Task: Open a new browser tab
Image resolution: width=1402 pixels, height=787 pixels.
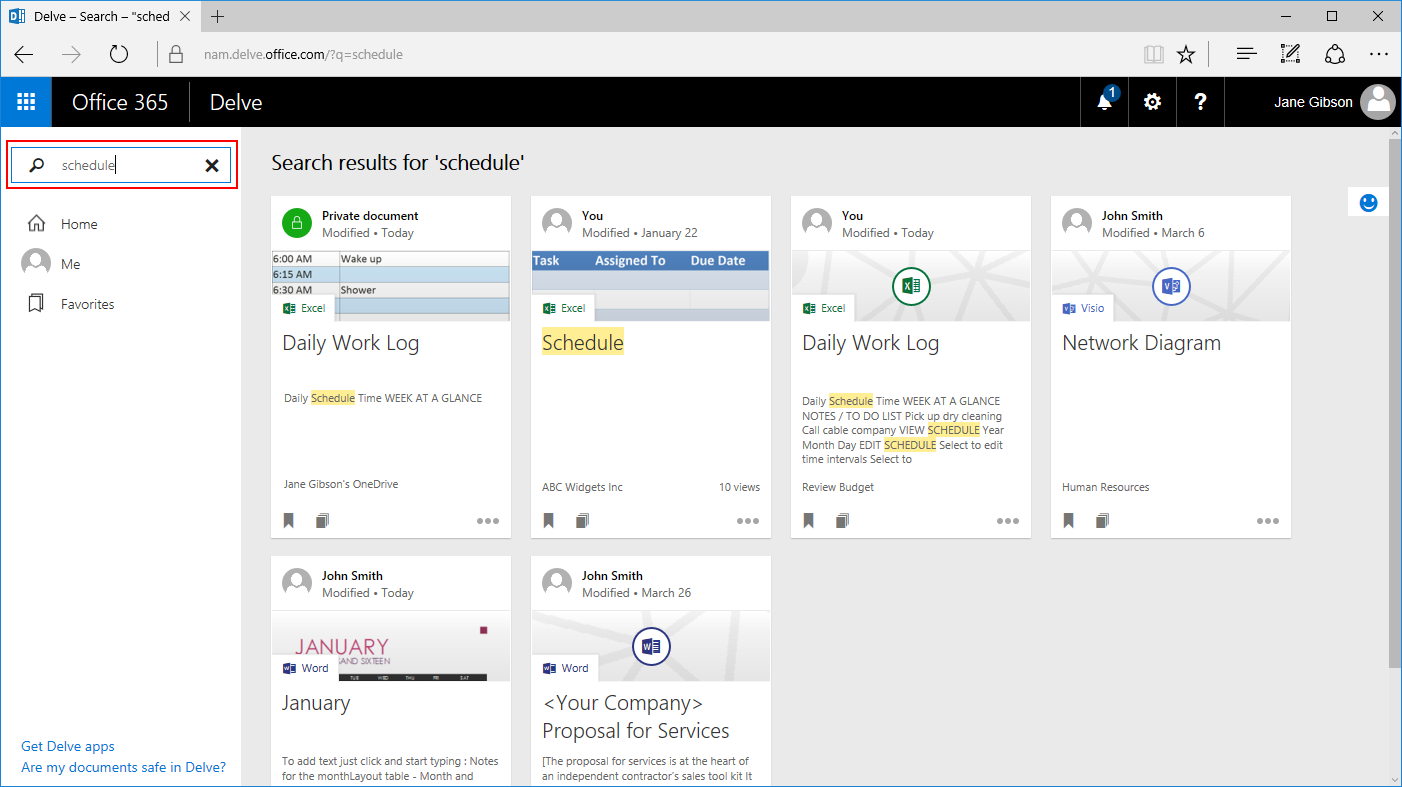Action: (218, 16)
